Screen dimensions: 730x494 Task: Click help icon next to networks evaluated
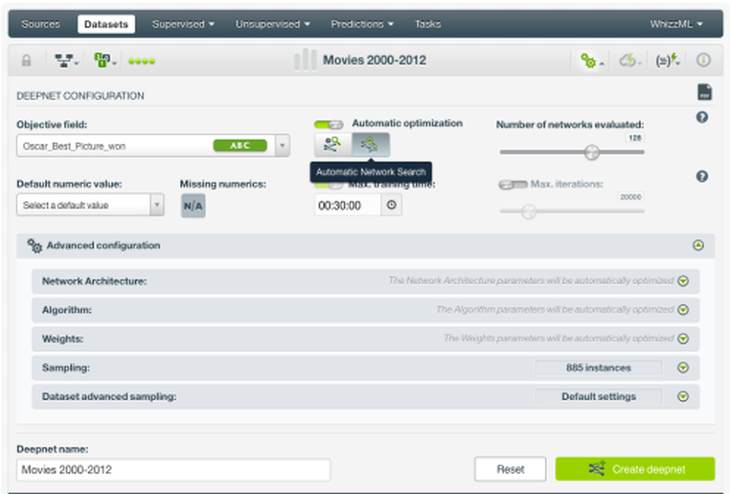pyautogui.click(x=702, y=117)
